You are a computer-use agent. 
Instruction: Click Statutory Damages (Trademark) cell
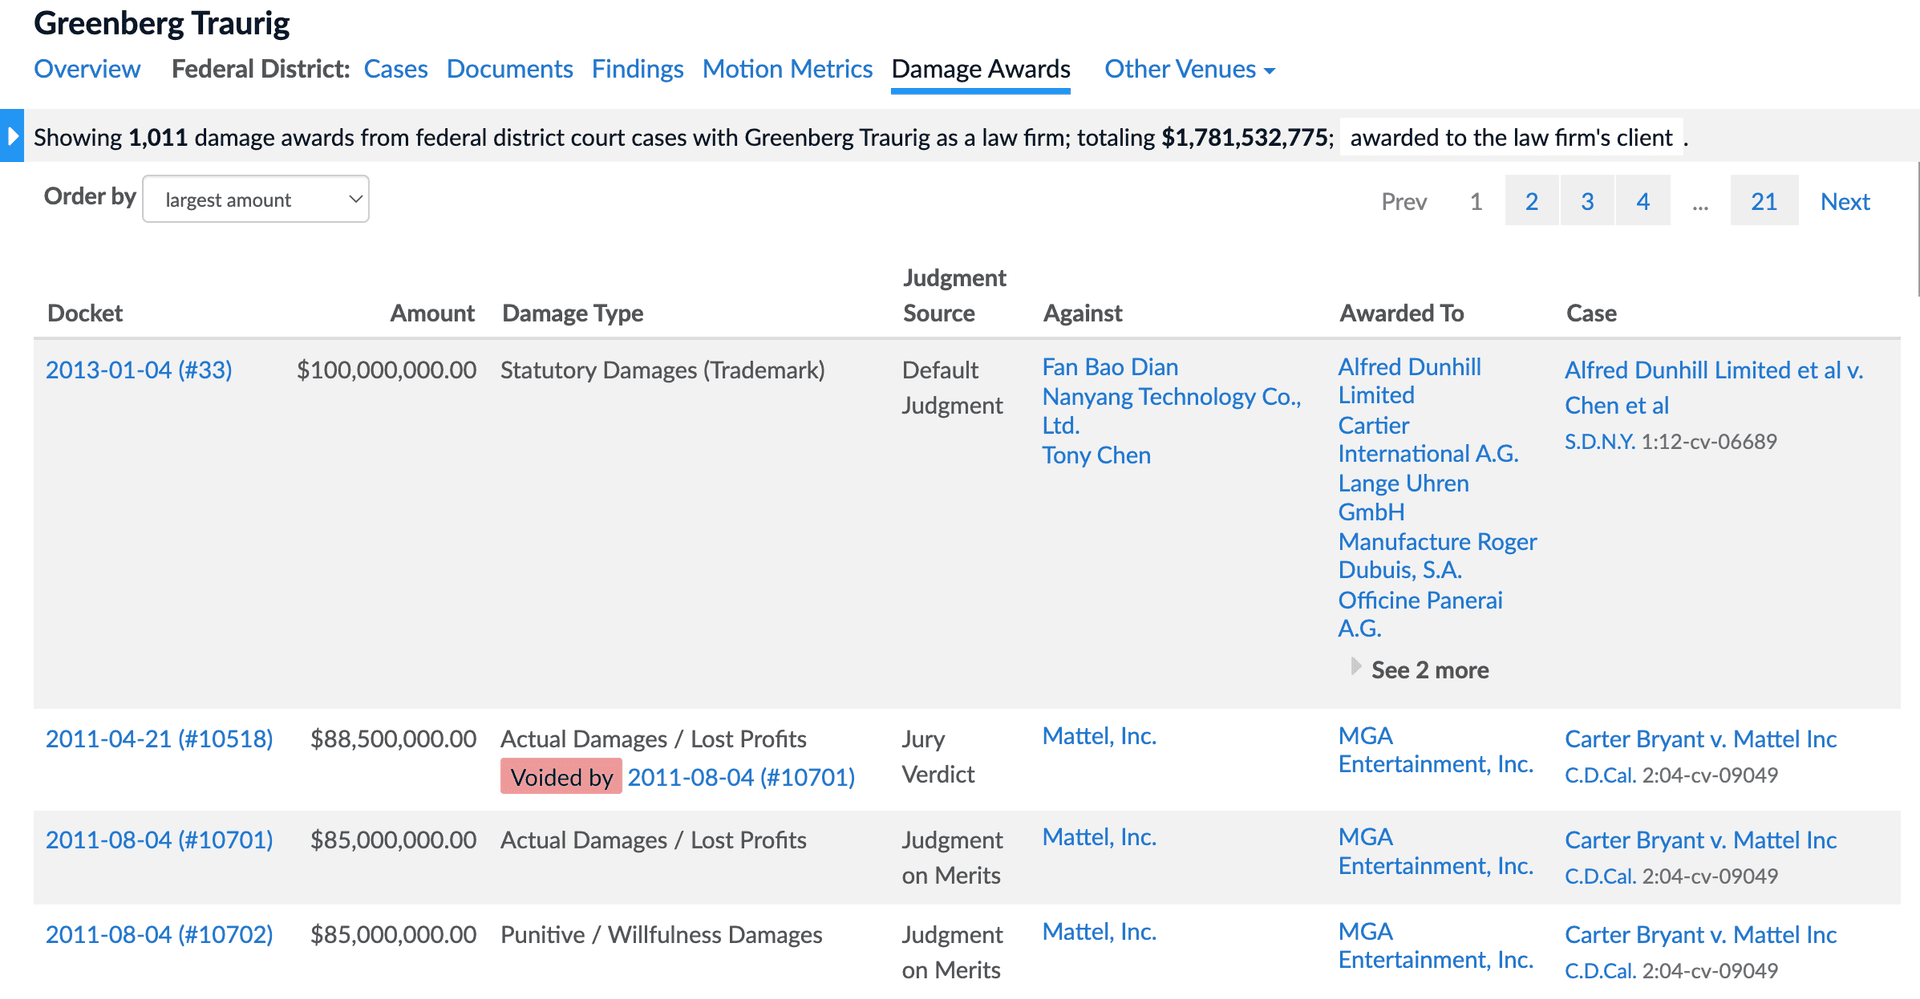coord(662,370)
